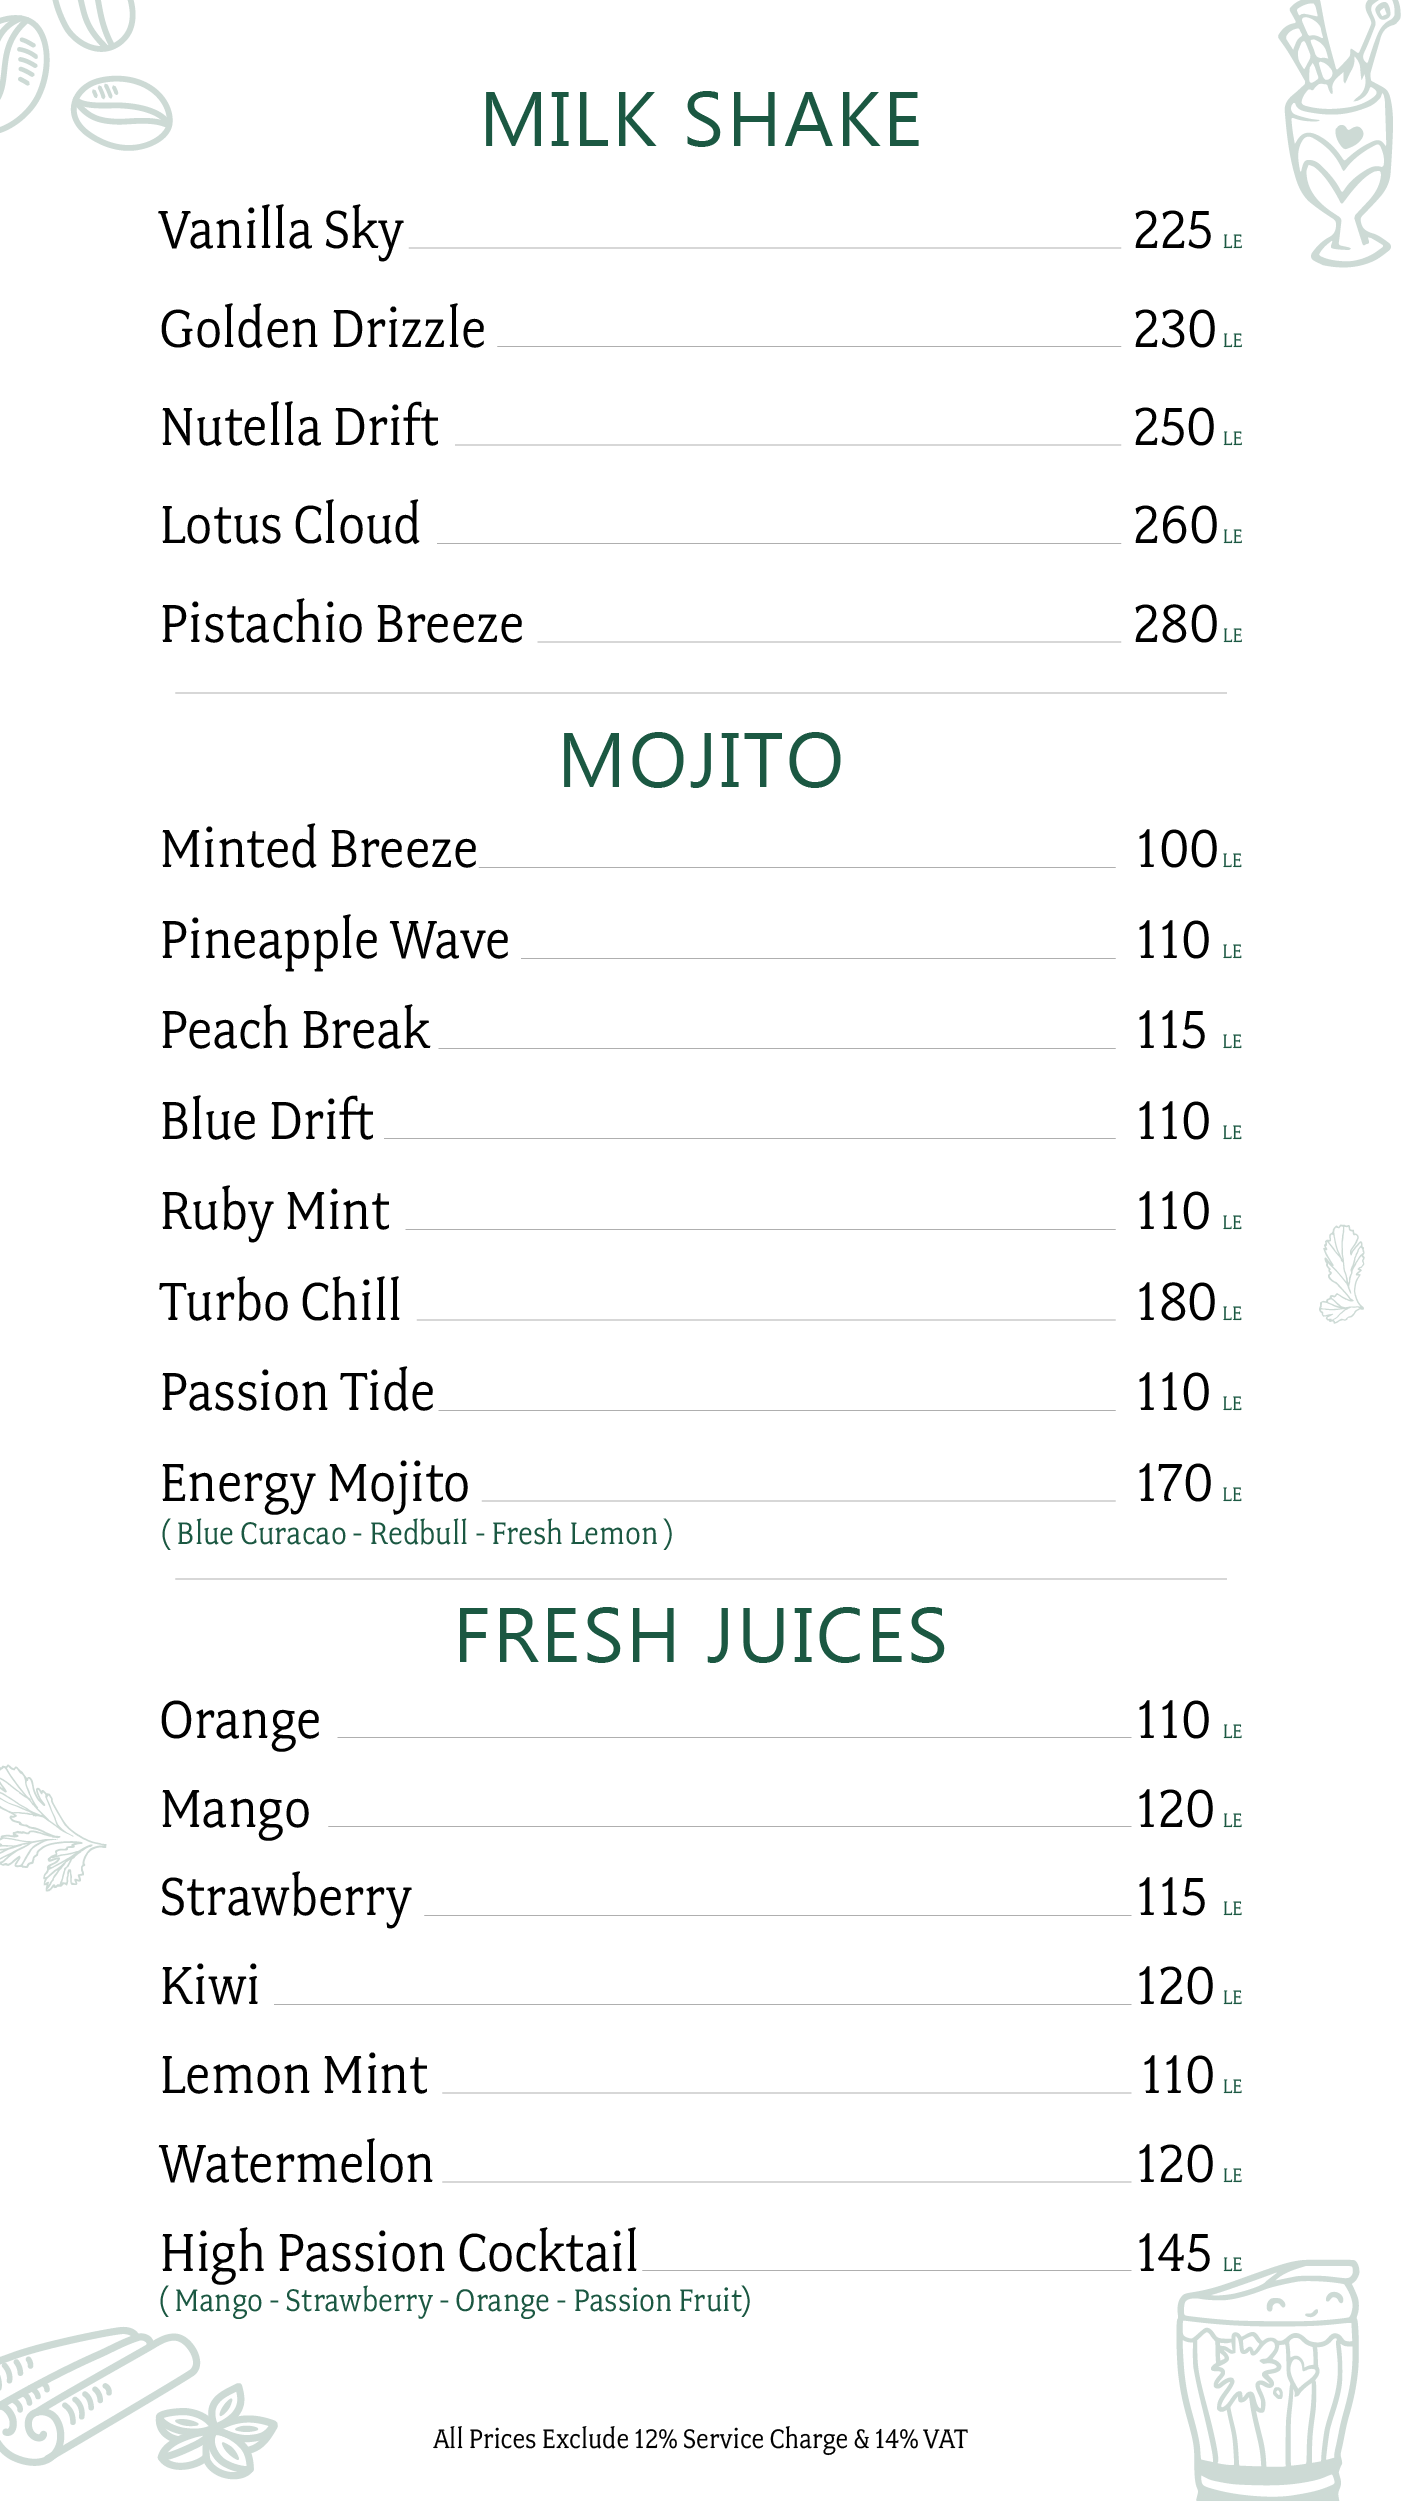1401x2501 pixels.
Task: Click the service charge and VAT note
Action: (x=700, y=2439)
